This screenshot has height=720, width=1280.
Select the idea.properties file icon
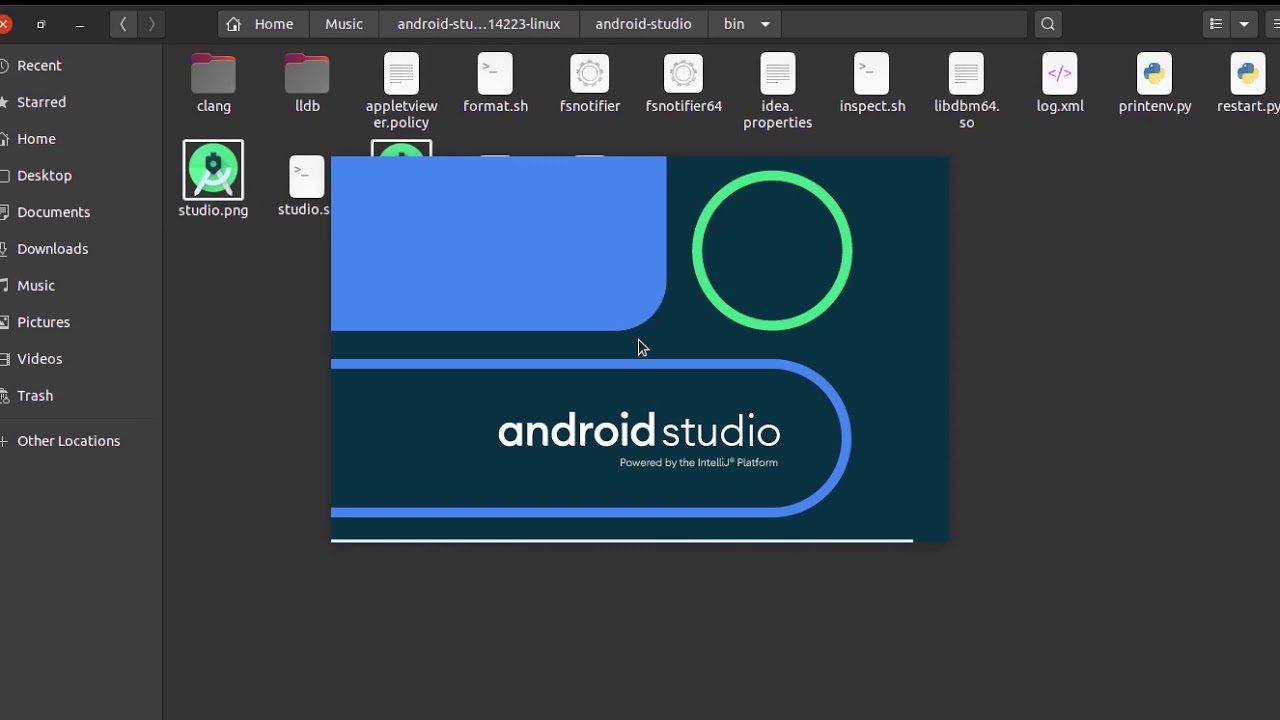click(x=777, y=73)
